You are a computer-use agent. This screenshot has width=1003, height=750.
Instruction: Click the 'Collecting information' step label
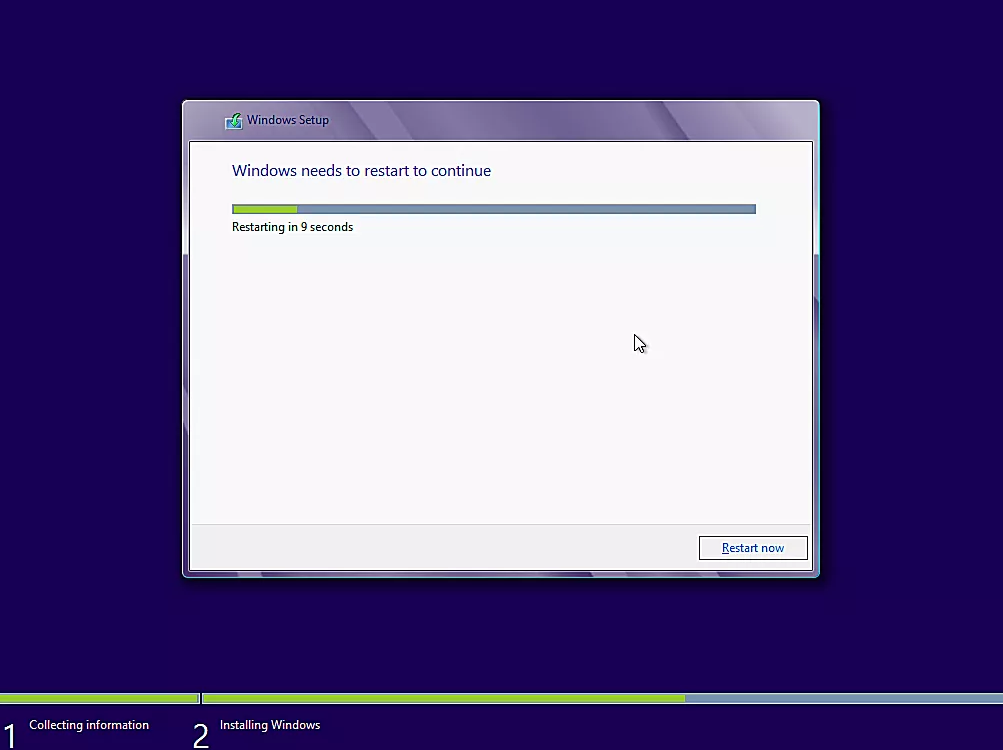[89, 725]
